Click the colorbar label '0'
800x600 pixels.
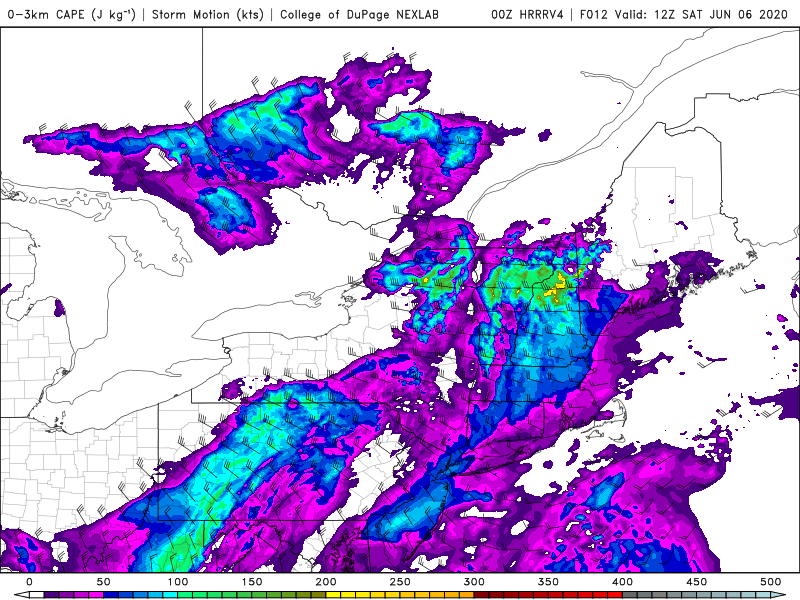(29, 582)
